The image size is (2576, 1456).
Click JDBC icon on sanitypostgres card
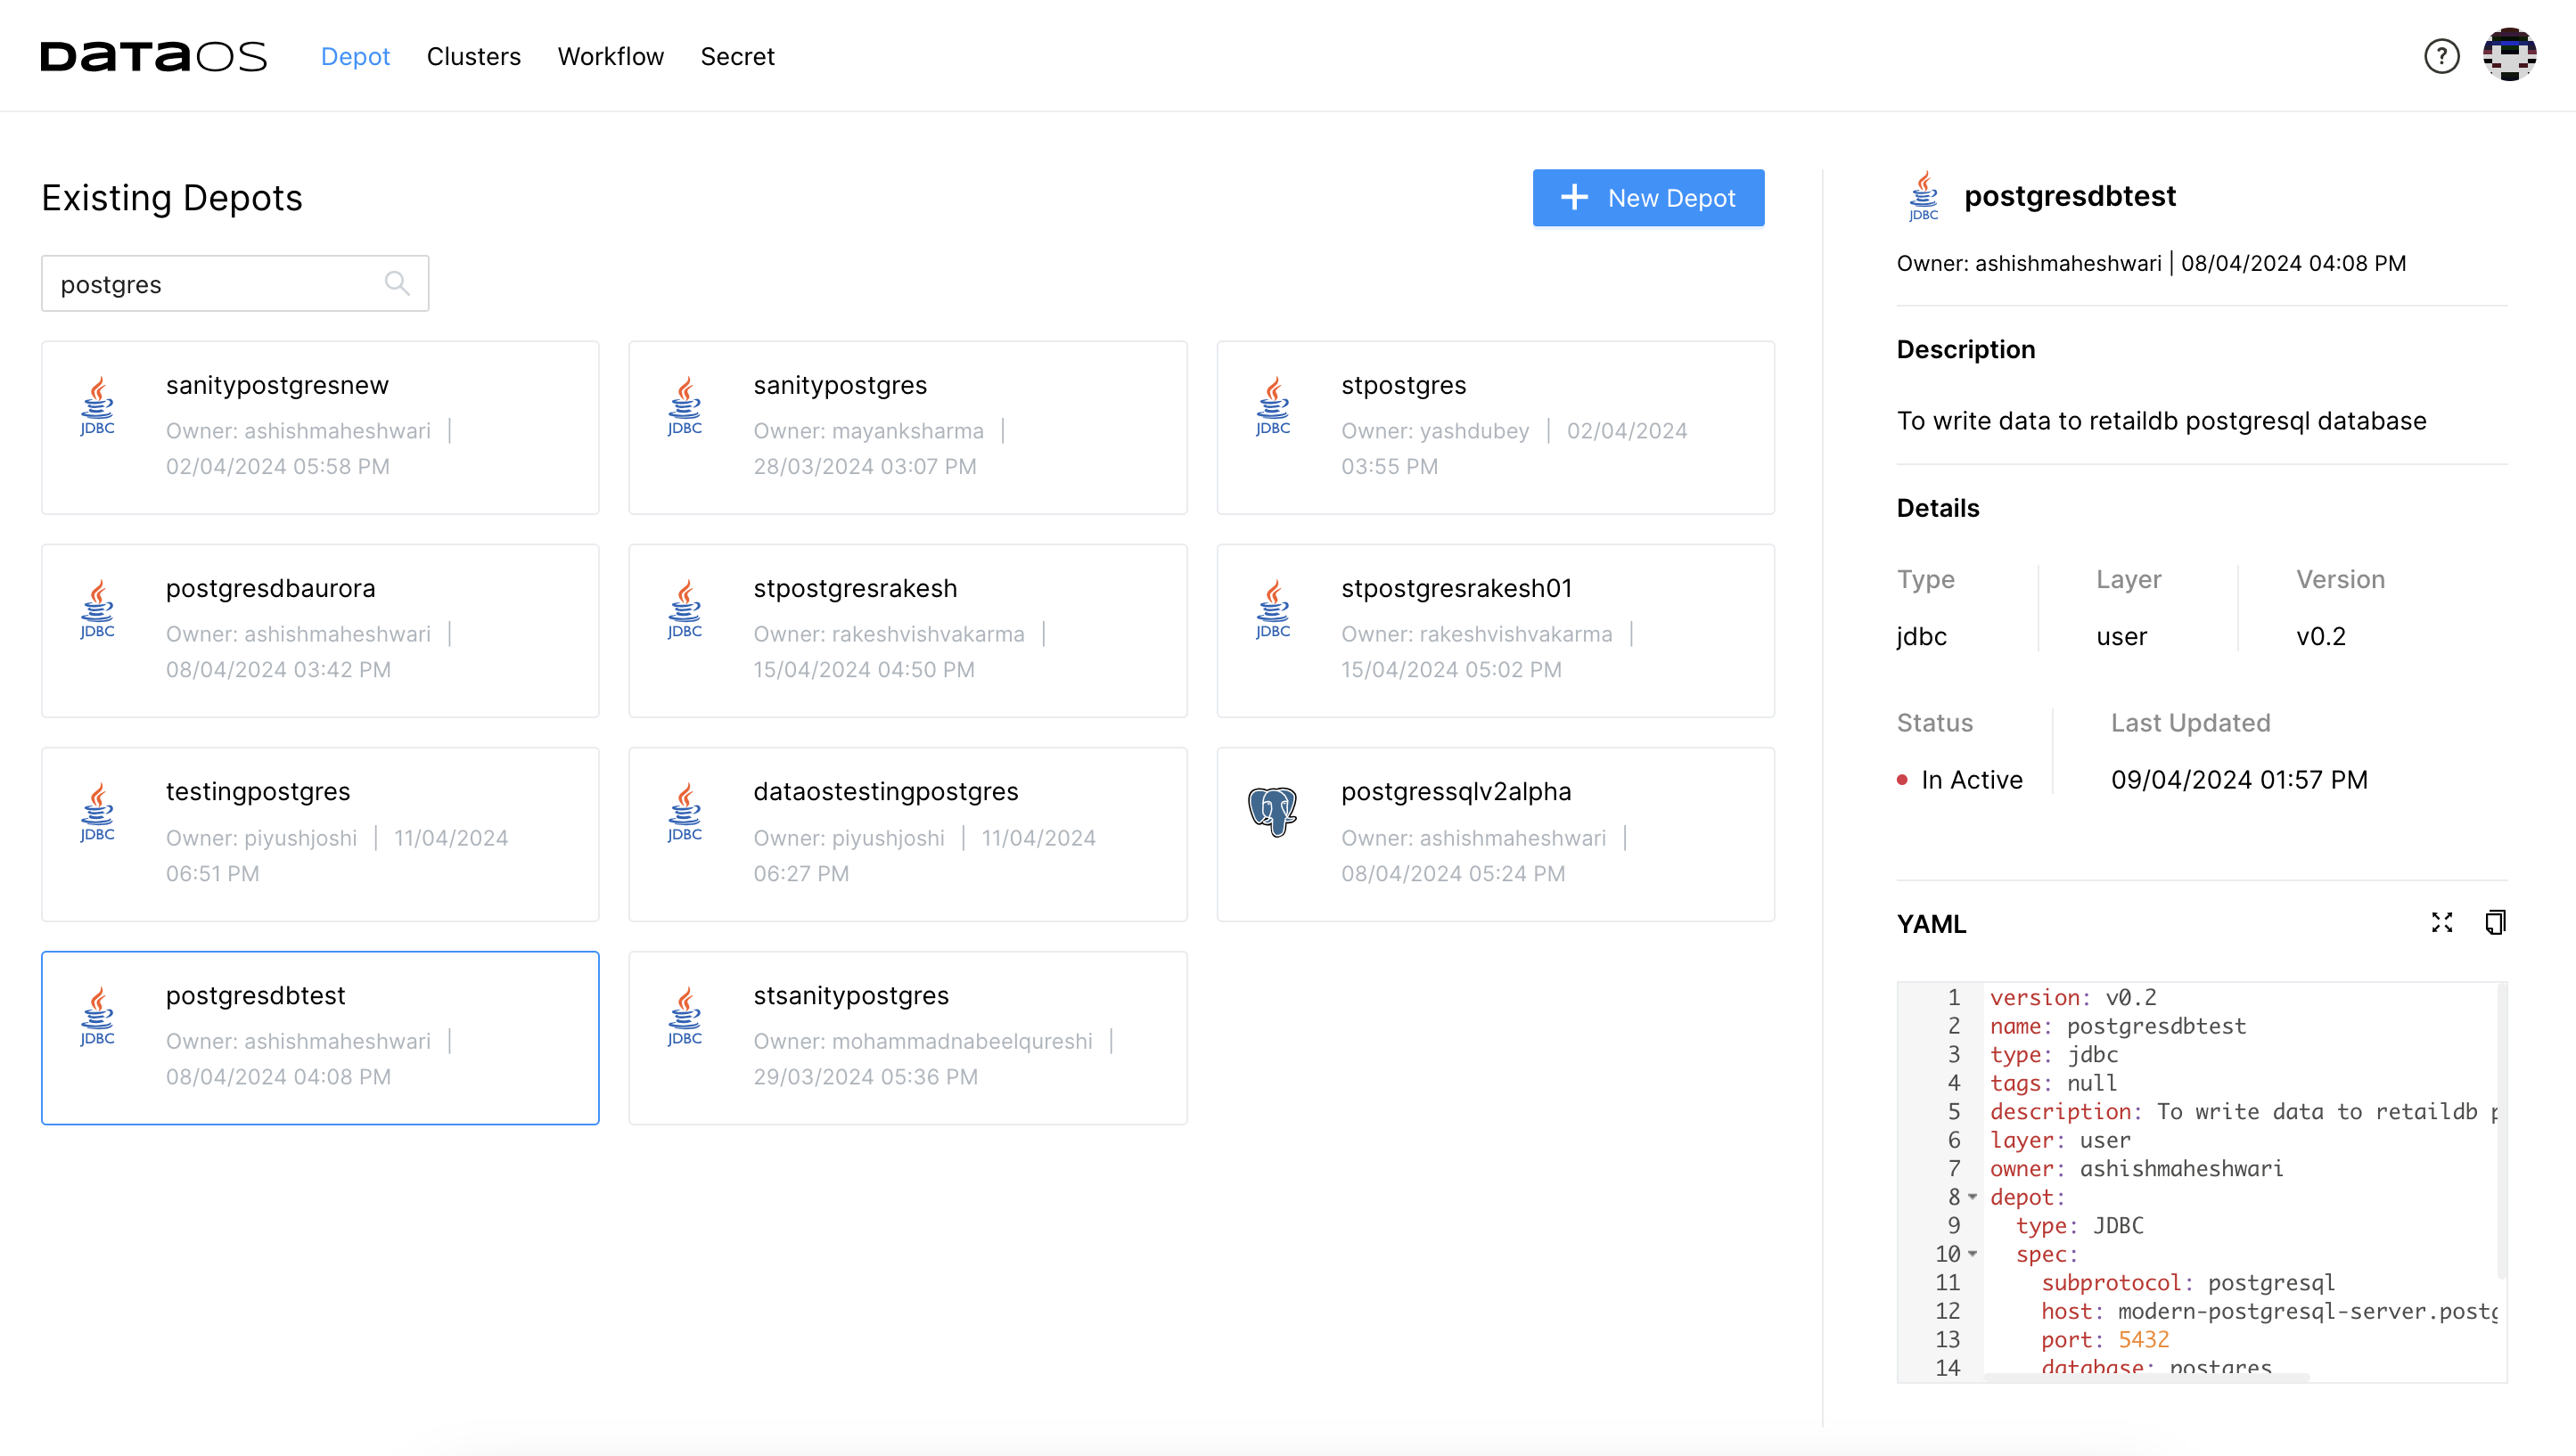click(x=685, y=406)
